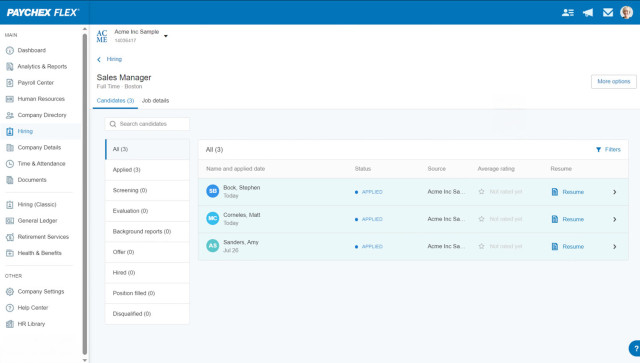Click the Hiring (Classic) icon
Screen dimensions: 640x363
coord(10,205)
